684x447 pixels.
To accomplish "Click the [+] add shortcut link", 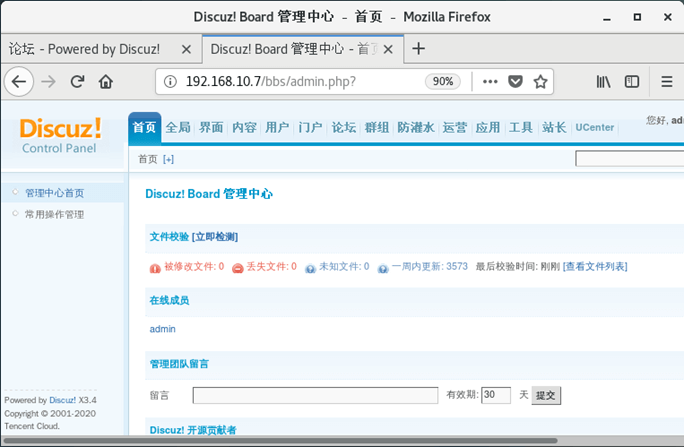I will [168, 160].
